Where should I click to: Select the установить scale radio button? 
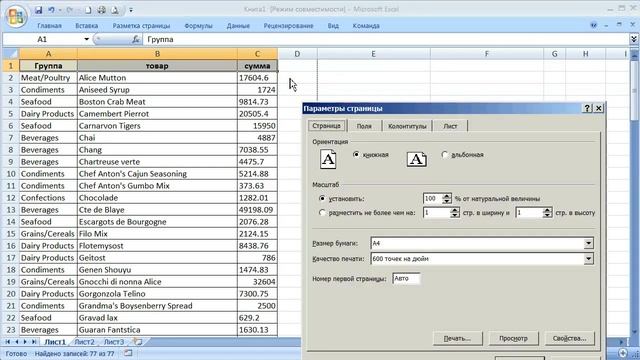coord(322,198)
